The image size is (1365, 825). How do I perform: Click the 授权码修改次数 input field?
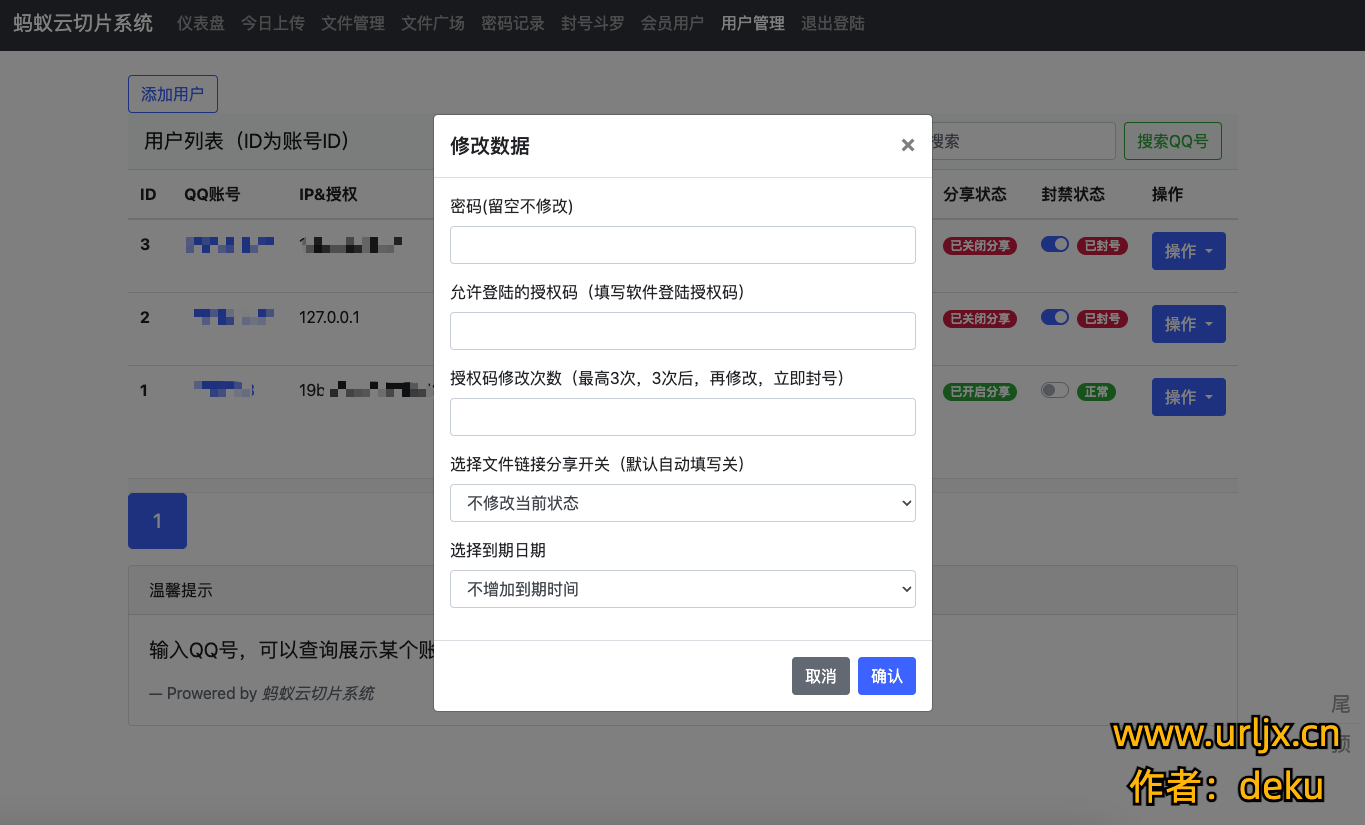pyautogui.click(x=683, y=417)
